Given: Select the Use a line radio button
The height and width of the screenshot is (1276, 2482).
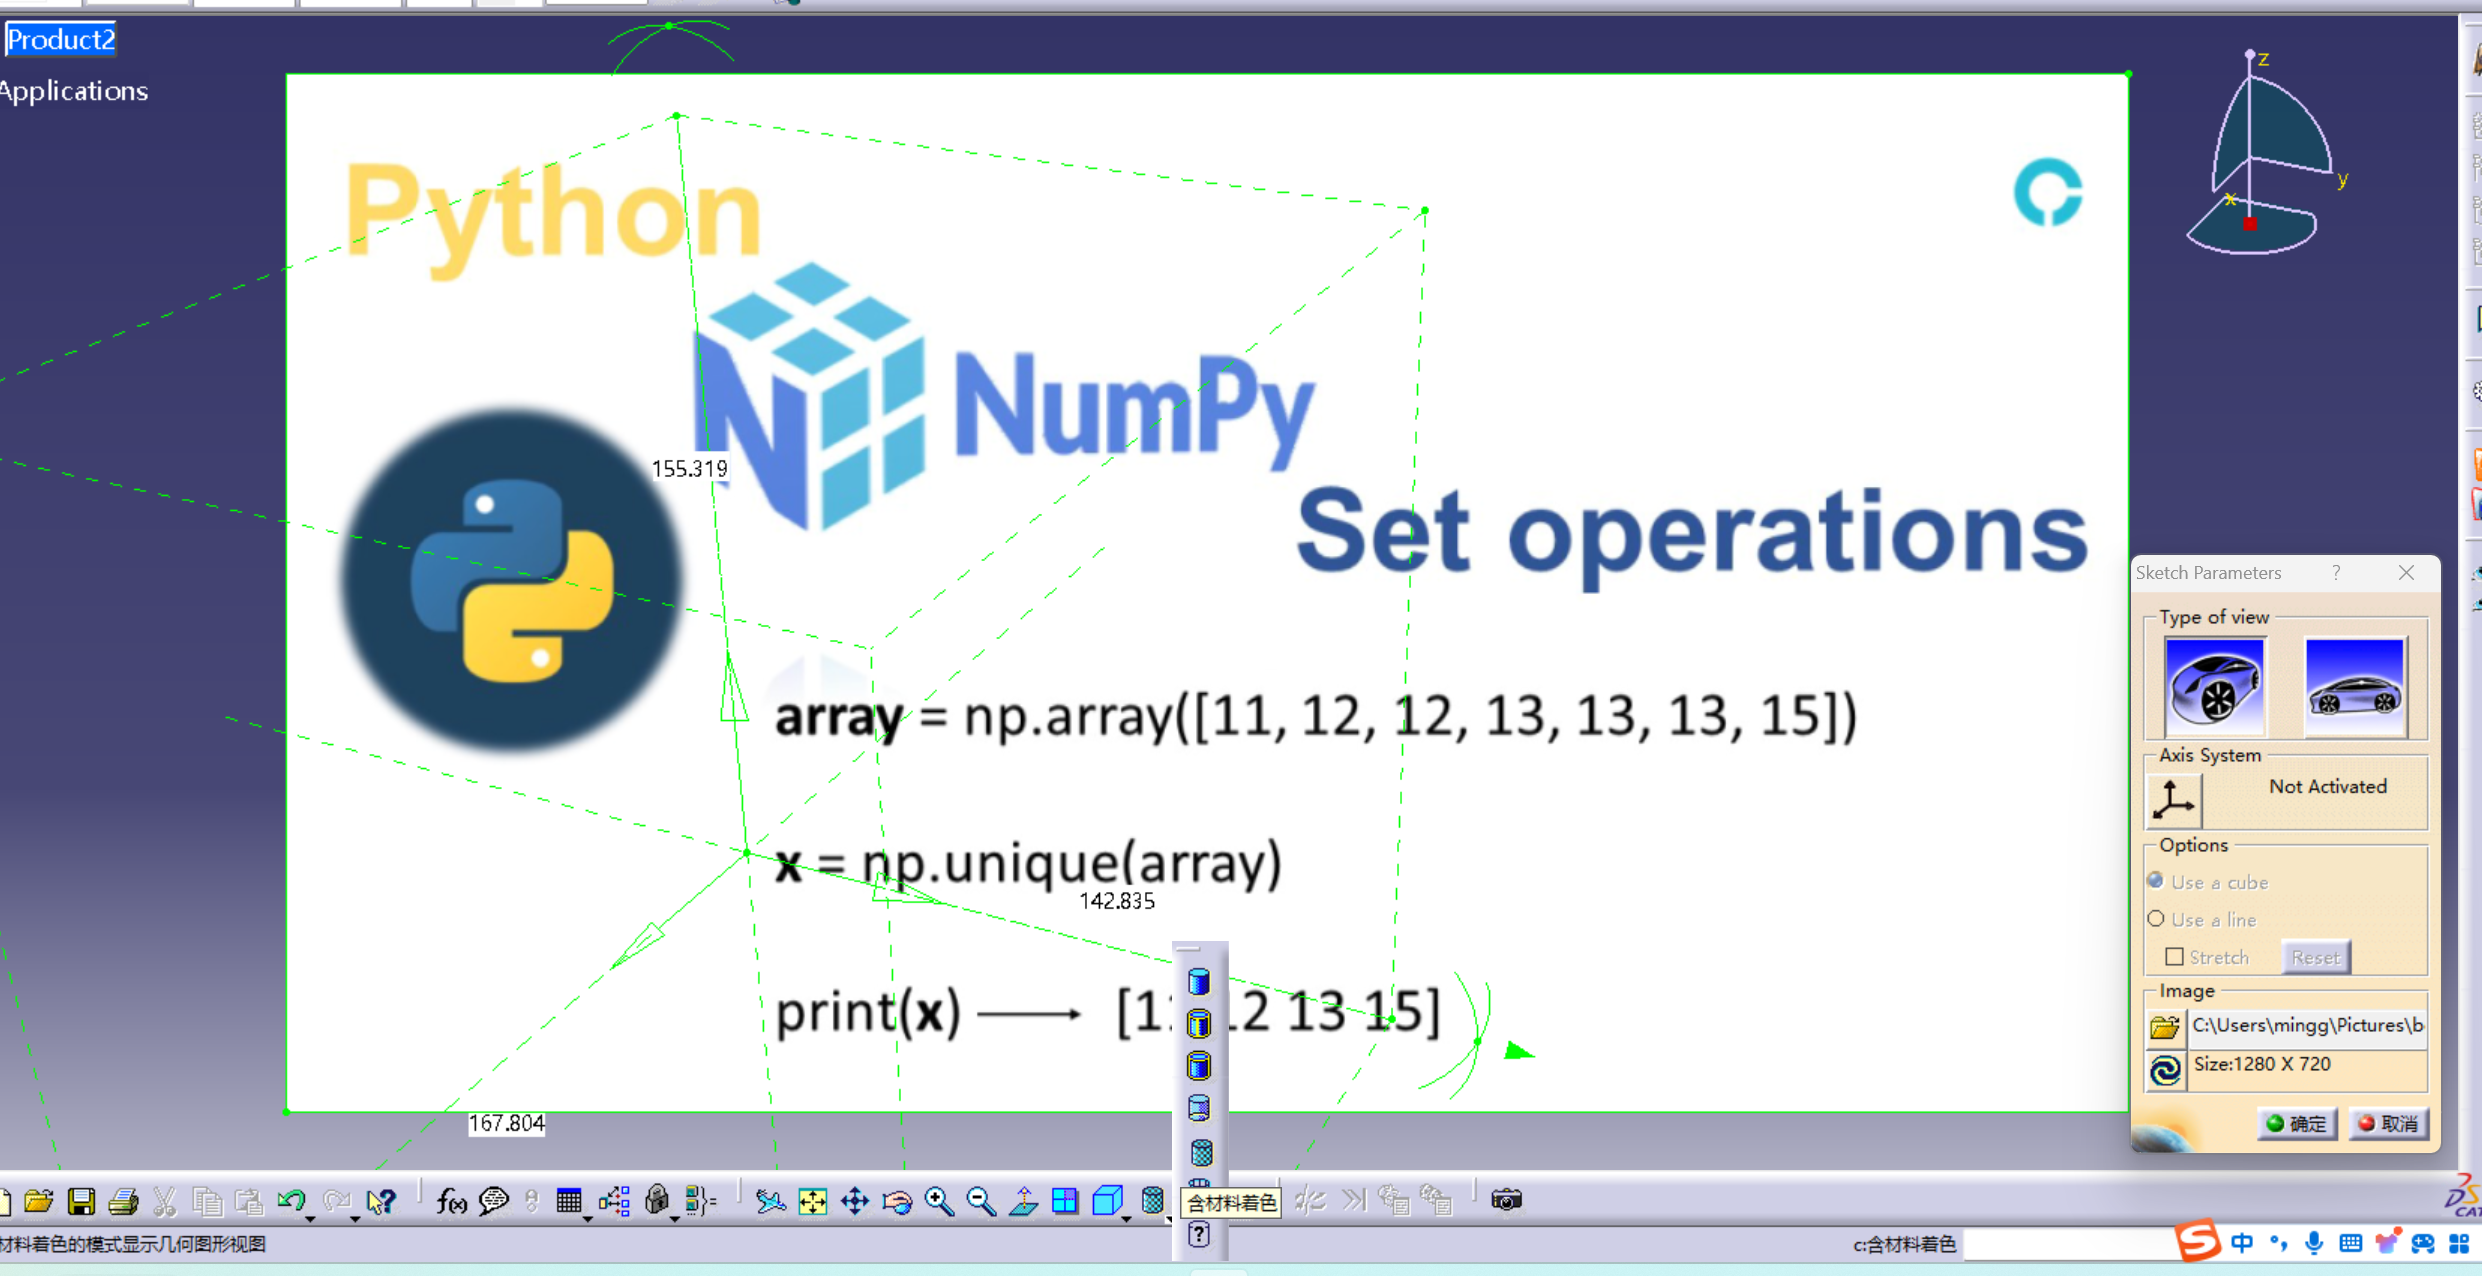Looking at the screenshot, I should pos(2156,918).
